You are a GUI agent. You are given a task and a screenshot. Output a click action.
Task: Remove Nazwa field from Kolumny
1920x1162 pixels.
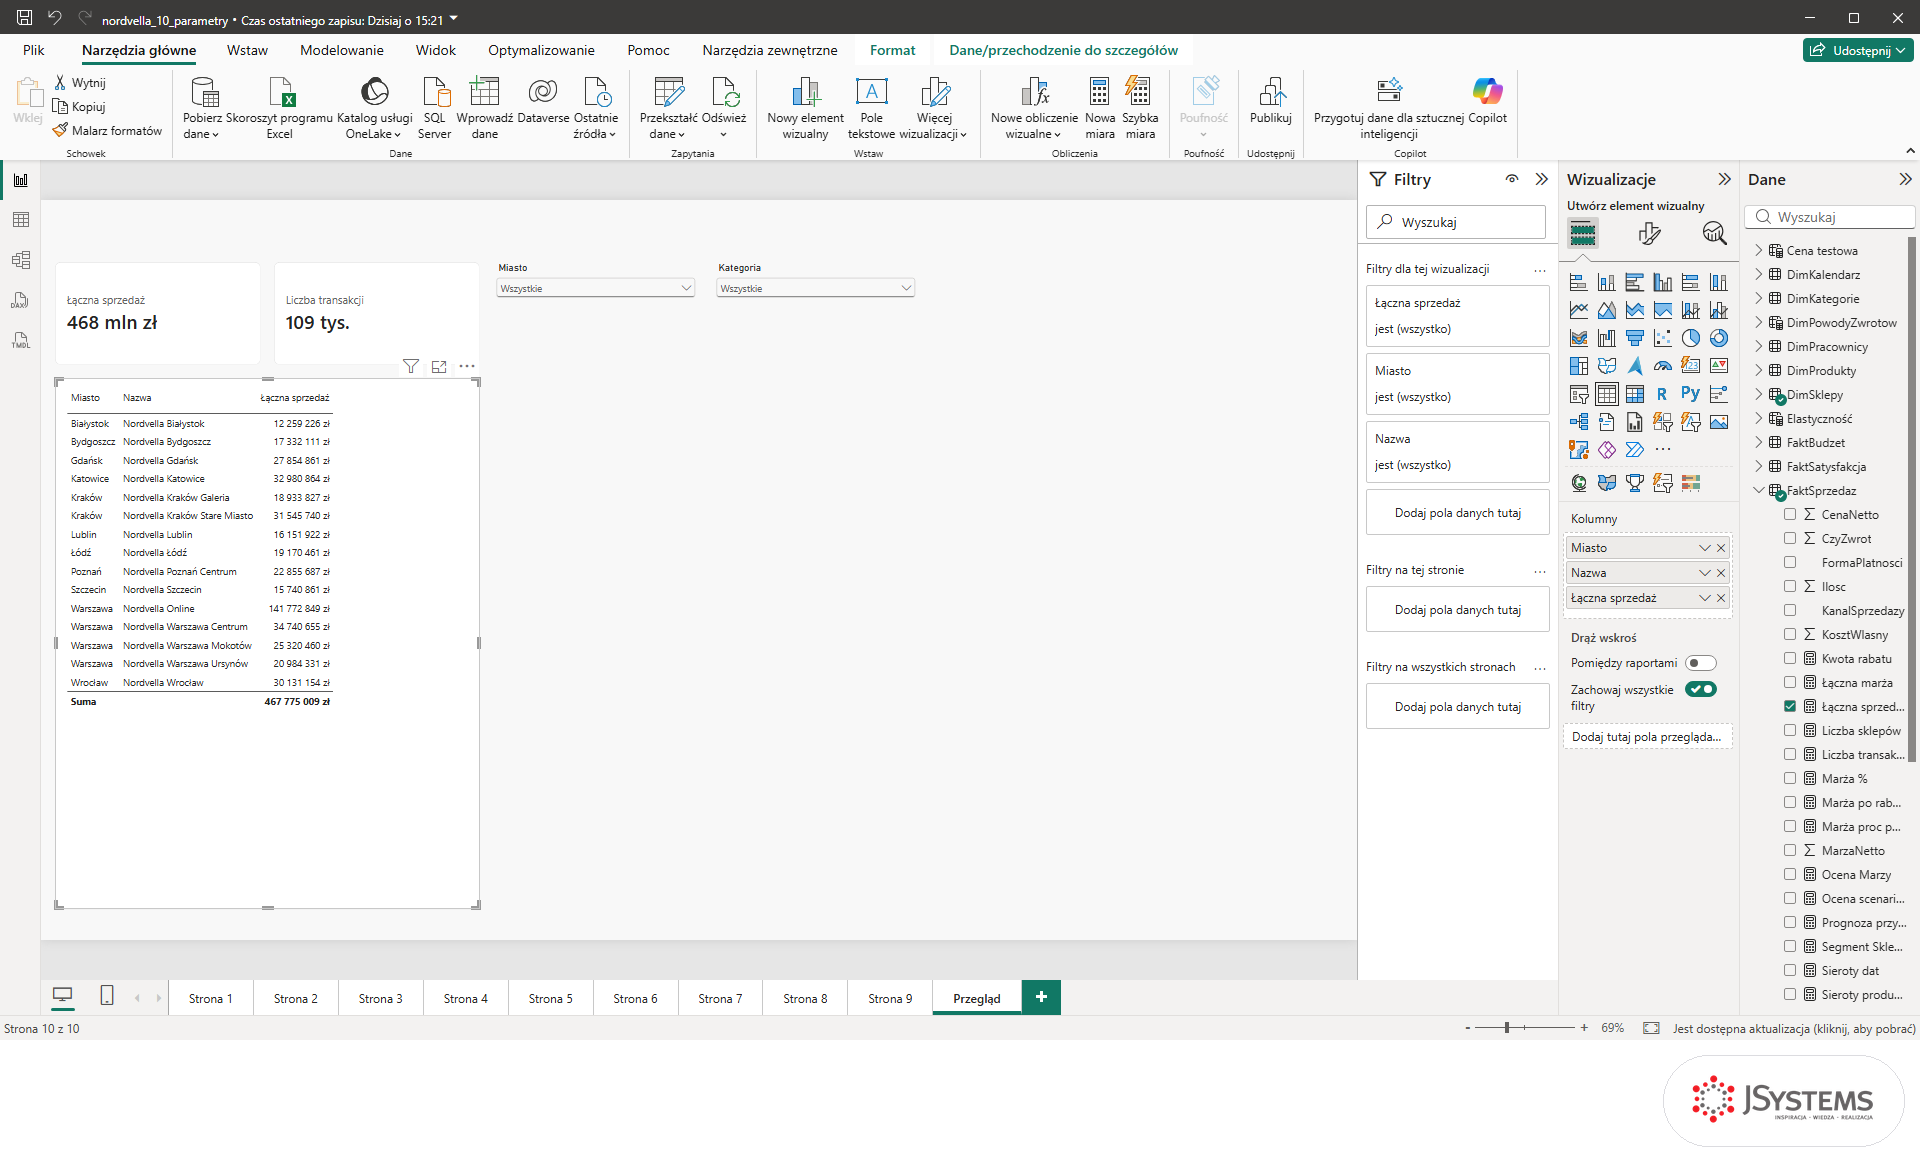point(1721,573)
